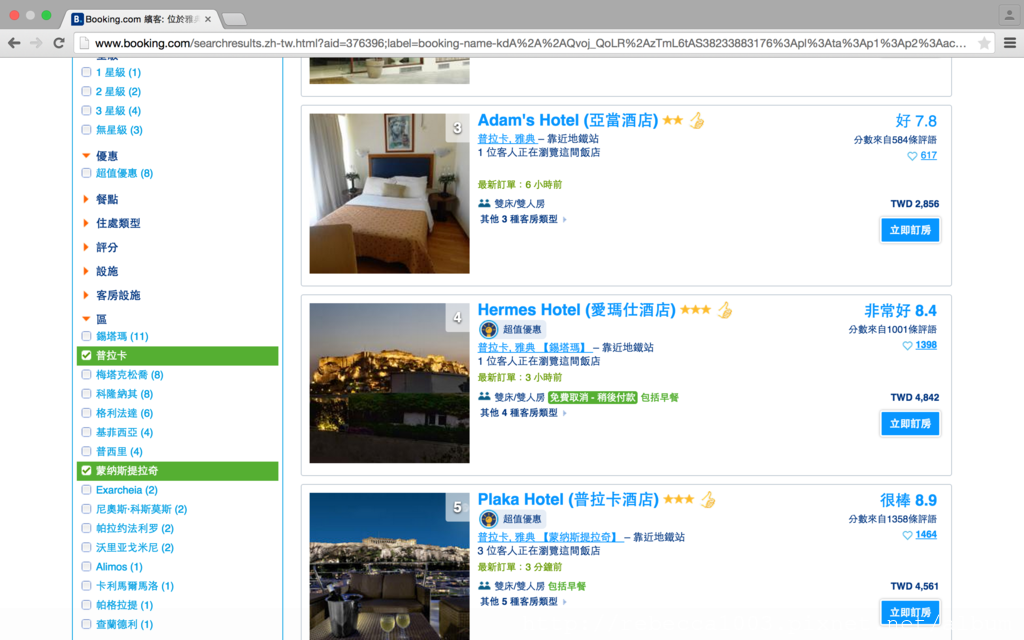The image size is (1024, 640).
Task: Click the 非常好 8.4 review score
Action: tap(901, 310)
